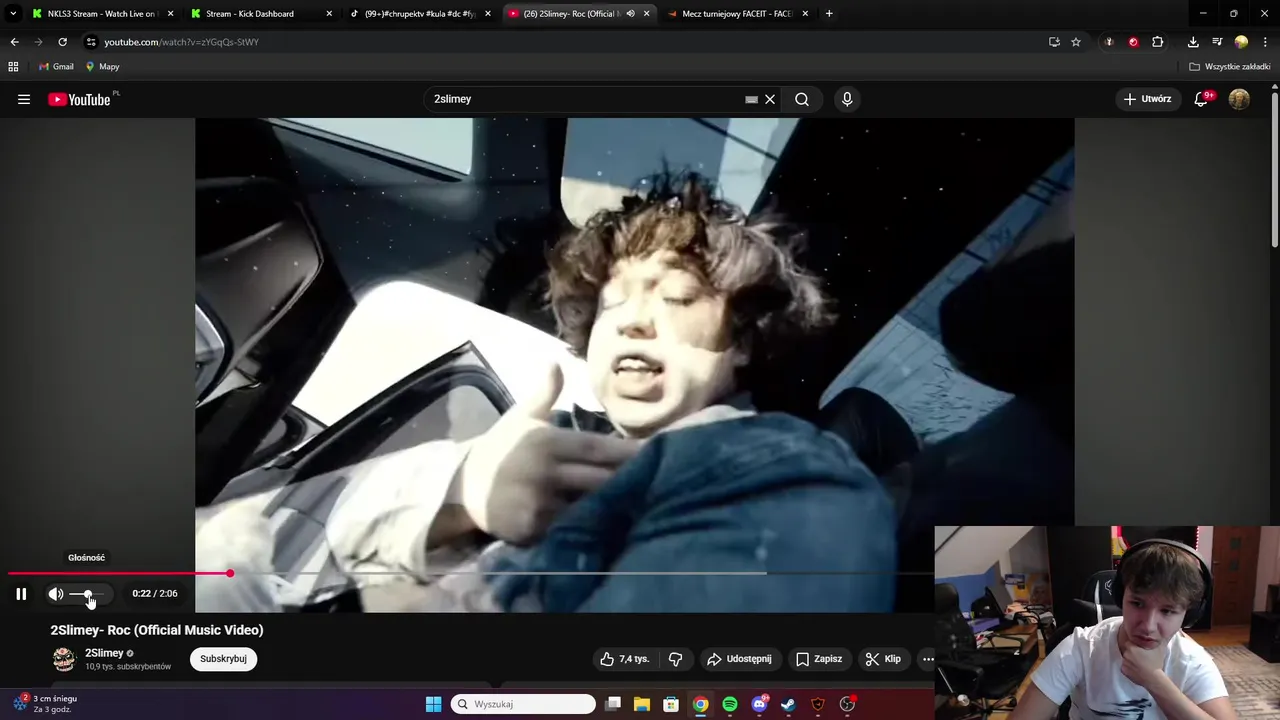The width and height of the screenshot is (1280, 720).
Task: Clear the search text with the X
Action: click(x=770, y=99)
